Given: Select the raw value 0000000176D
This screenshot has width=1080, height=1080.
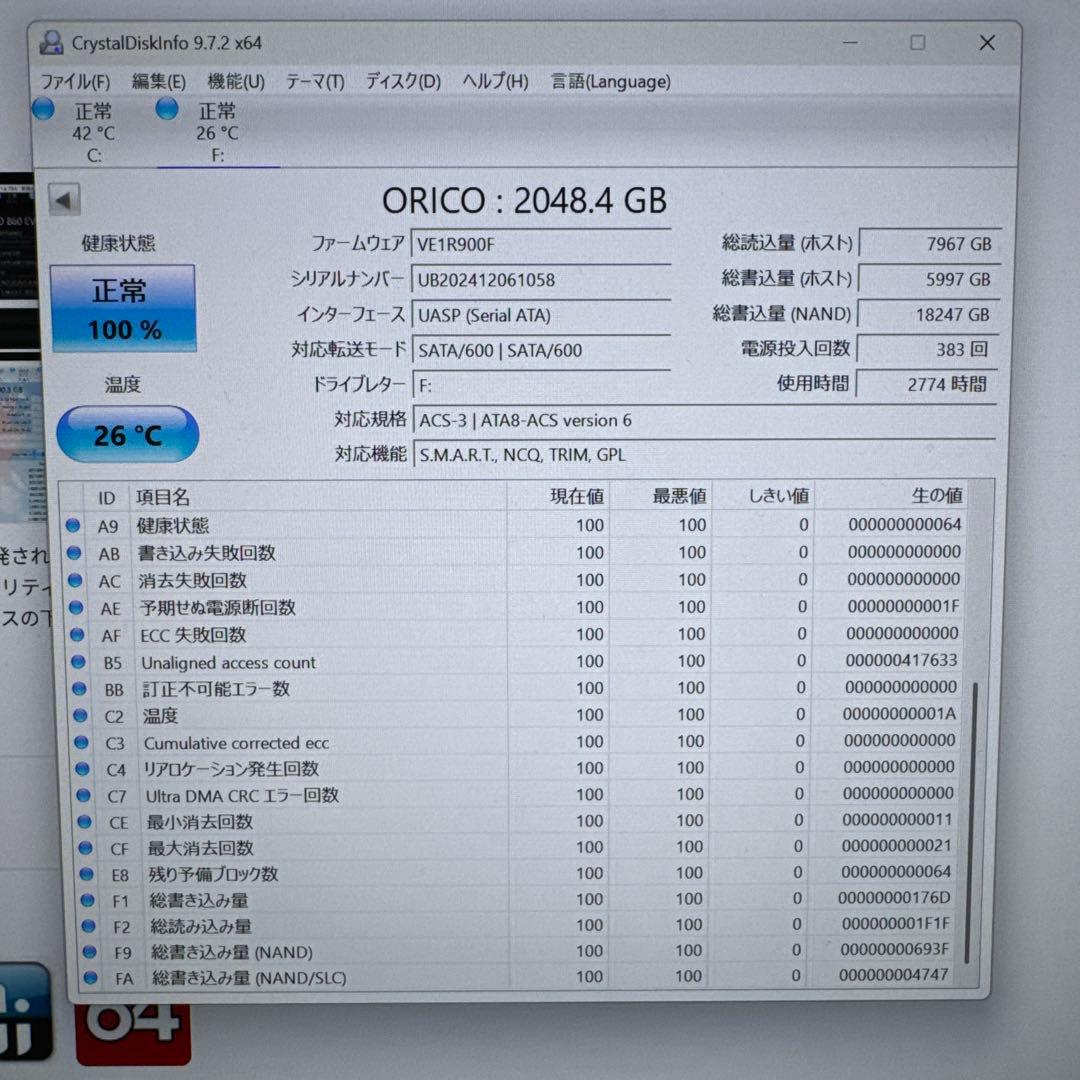Looking at the screenshot, I should point(894,897).
